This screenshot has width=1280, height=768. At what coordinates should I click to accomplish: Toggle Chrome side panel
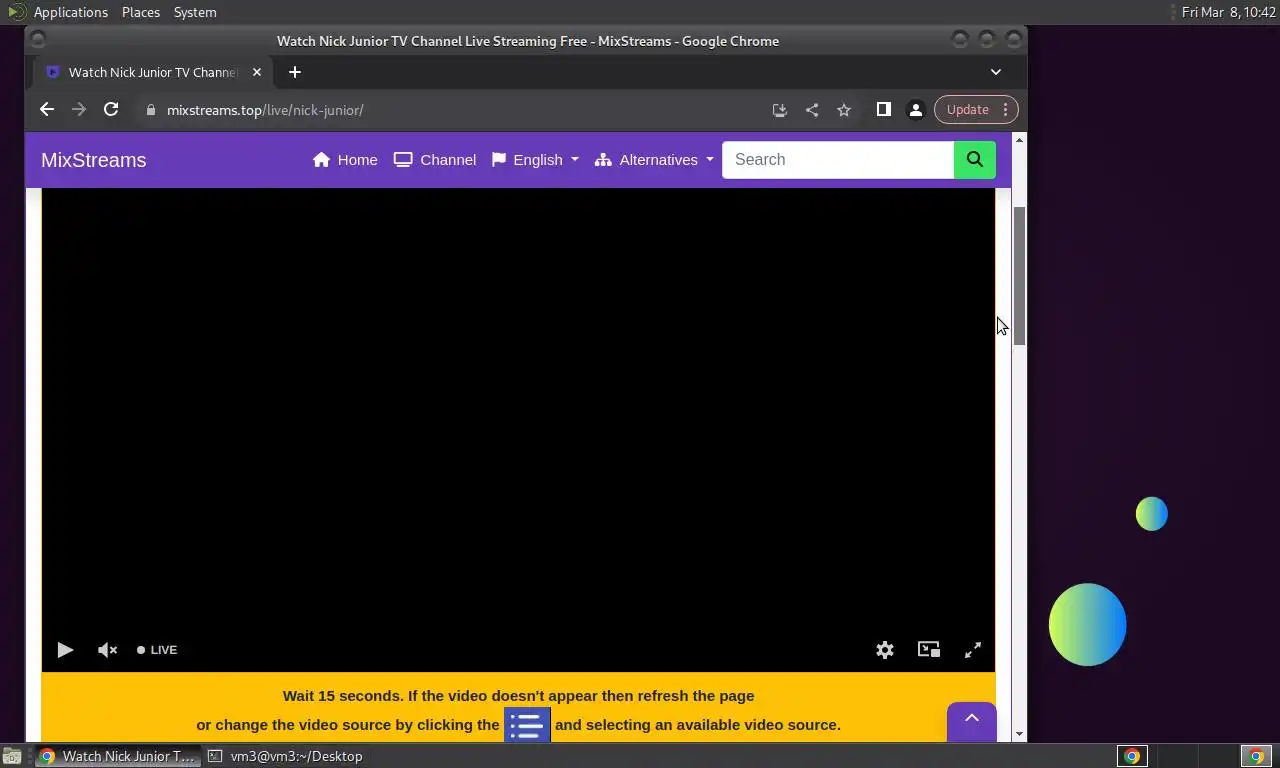coord(884,110)
